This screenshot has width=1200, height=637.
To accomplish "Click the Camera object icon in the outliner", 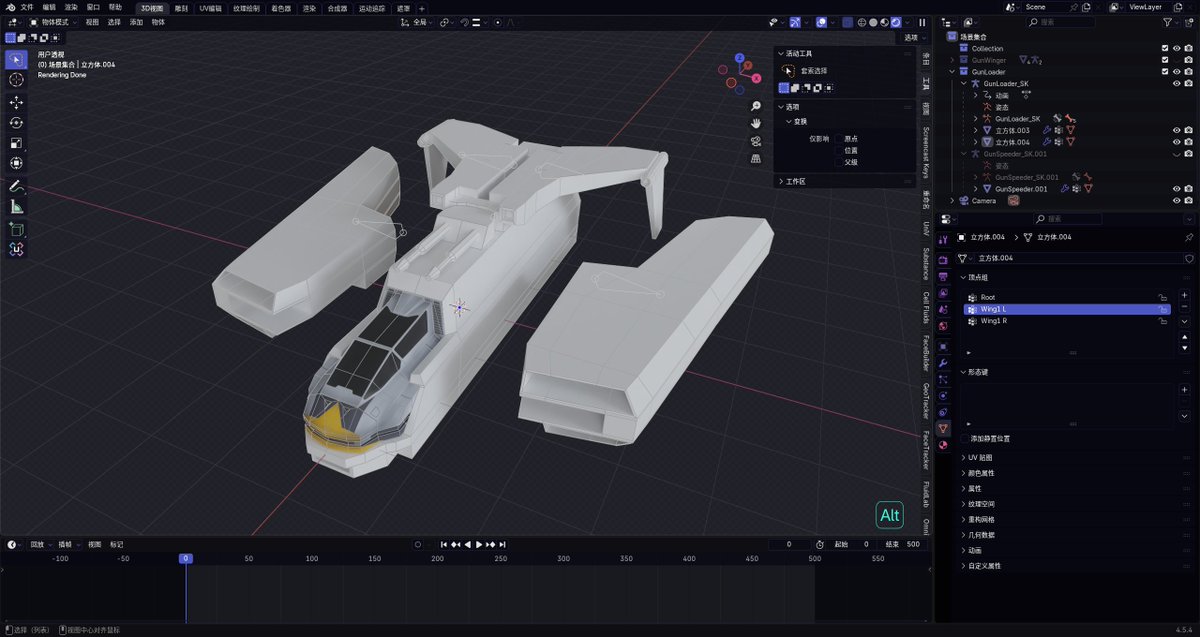I will point(963,200).
